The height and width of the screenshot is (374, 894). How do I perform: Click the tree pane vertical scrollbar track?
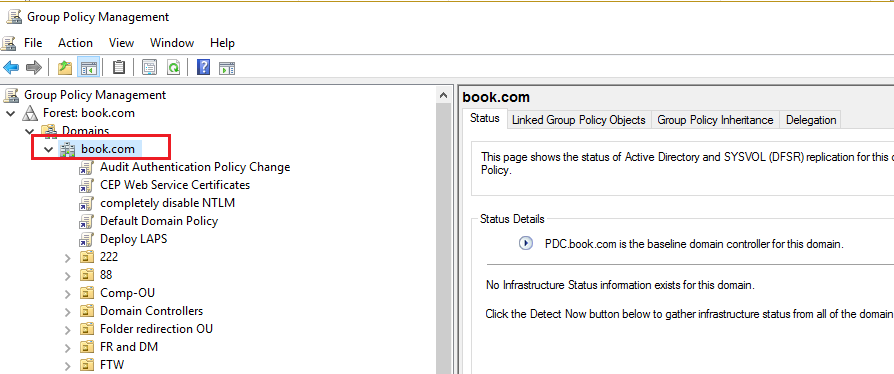443,239
